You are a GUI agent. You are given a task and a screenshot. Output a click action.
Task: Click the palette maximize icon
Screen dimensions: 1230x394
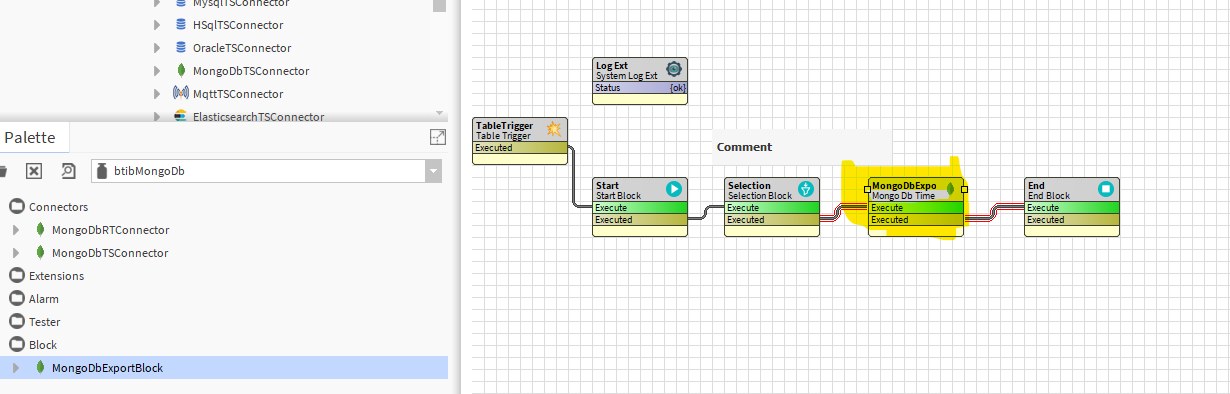[x=437, y=138]
